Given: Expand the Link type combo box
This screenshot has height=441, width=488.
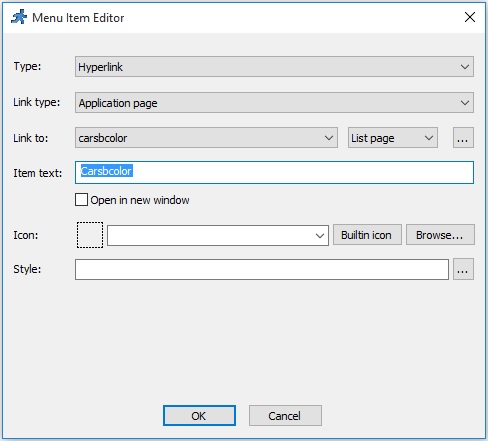Looking at the screenshot, I should pyautogui.click(x=274, y=103).
